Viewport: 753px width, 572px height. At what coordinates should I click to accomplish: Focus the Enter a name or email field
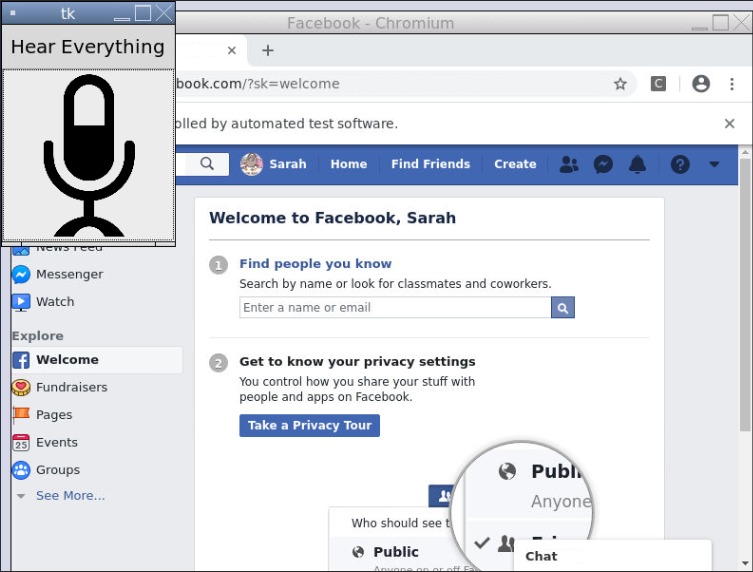[395, 307]
